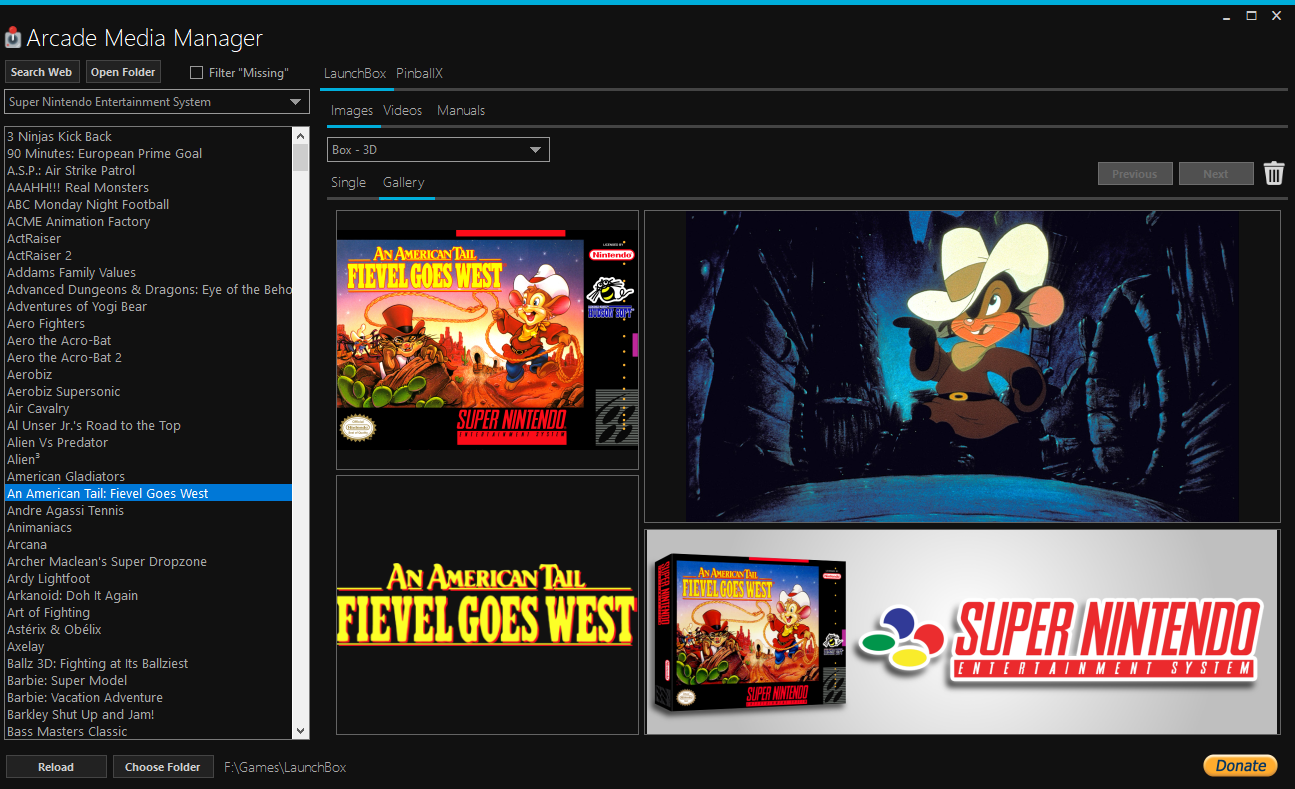Maximize the Arcade Media Manager window

[1251, 16]
